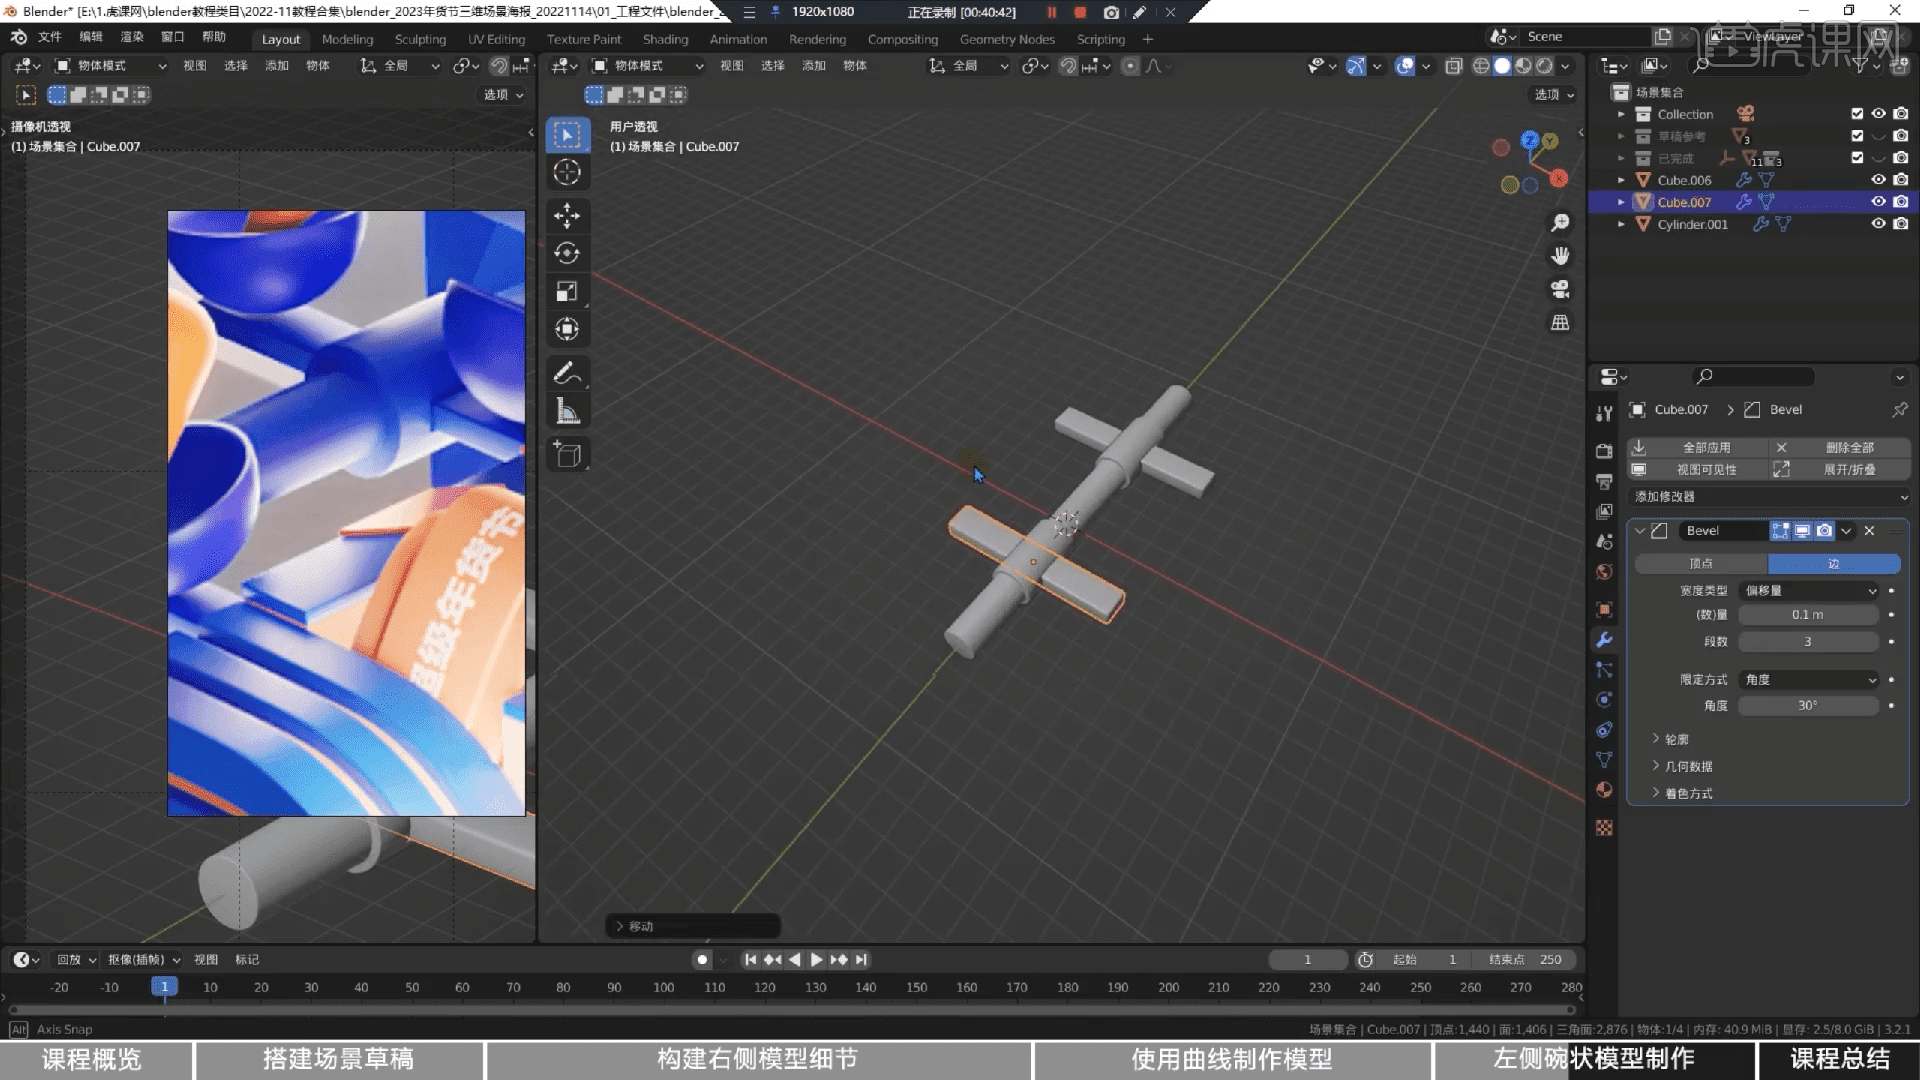Select the Box Select tool in viewport toolbar

[x=567, y=135]
